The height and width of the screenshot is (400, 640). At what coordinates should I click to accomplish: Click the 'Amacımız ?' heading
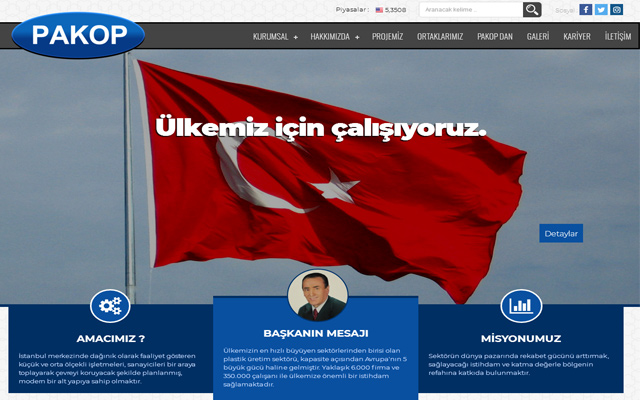(111, 339)
